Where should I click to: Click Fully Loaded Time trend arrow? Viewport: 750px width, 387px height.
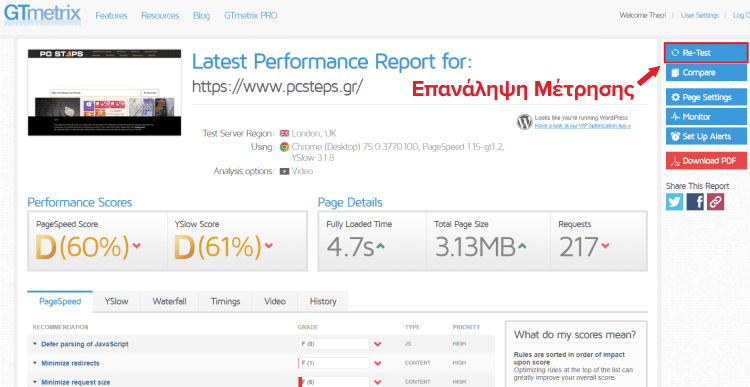[380, 246]
